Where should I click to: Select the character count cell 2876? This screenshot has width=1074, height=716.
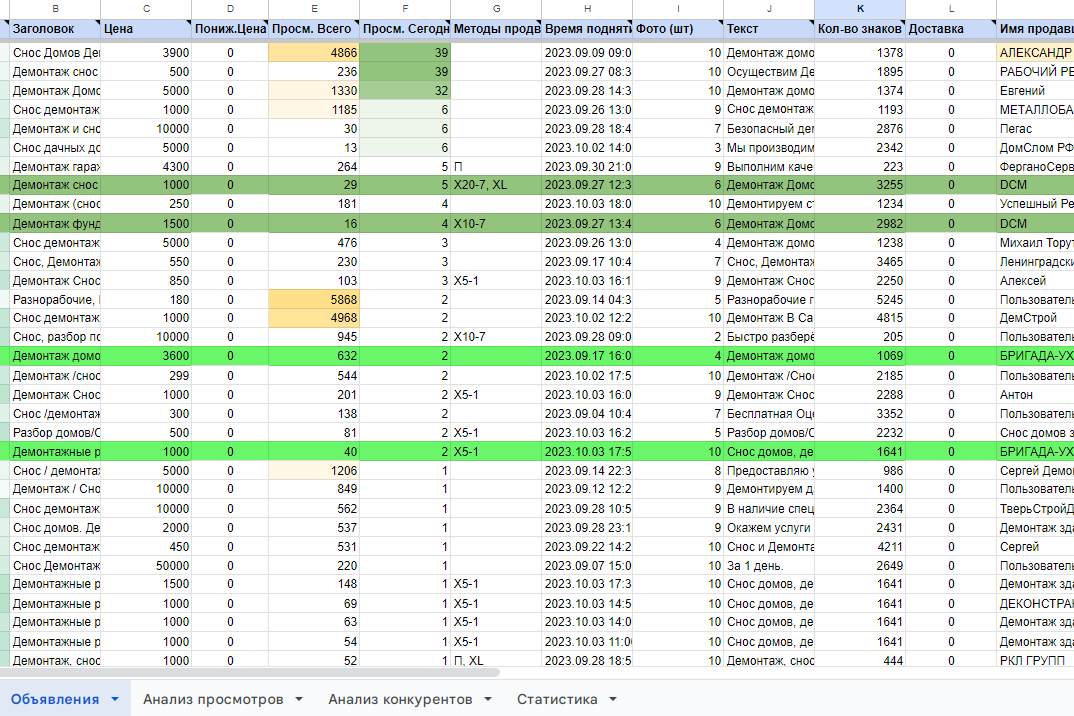860,129
